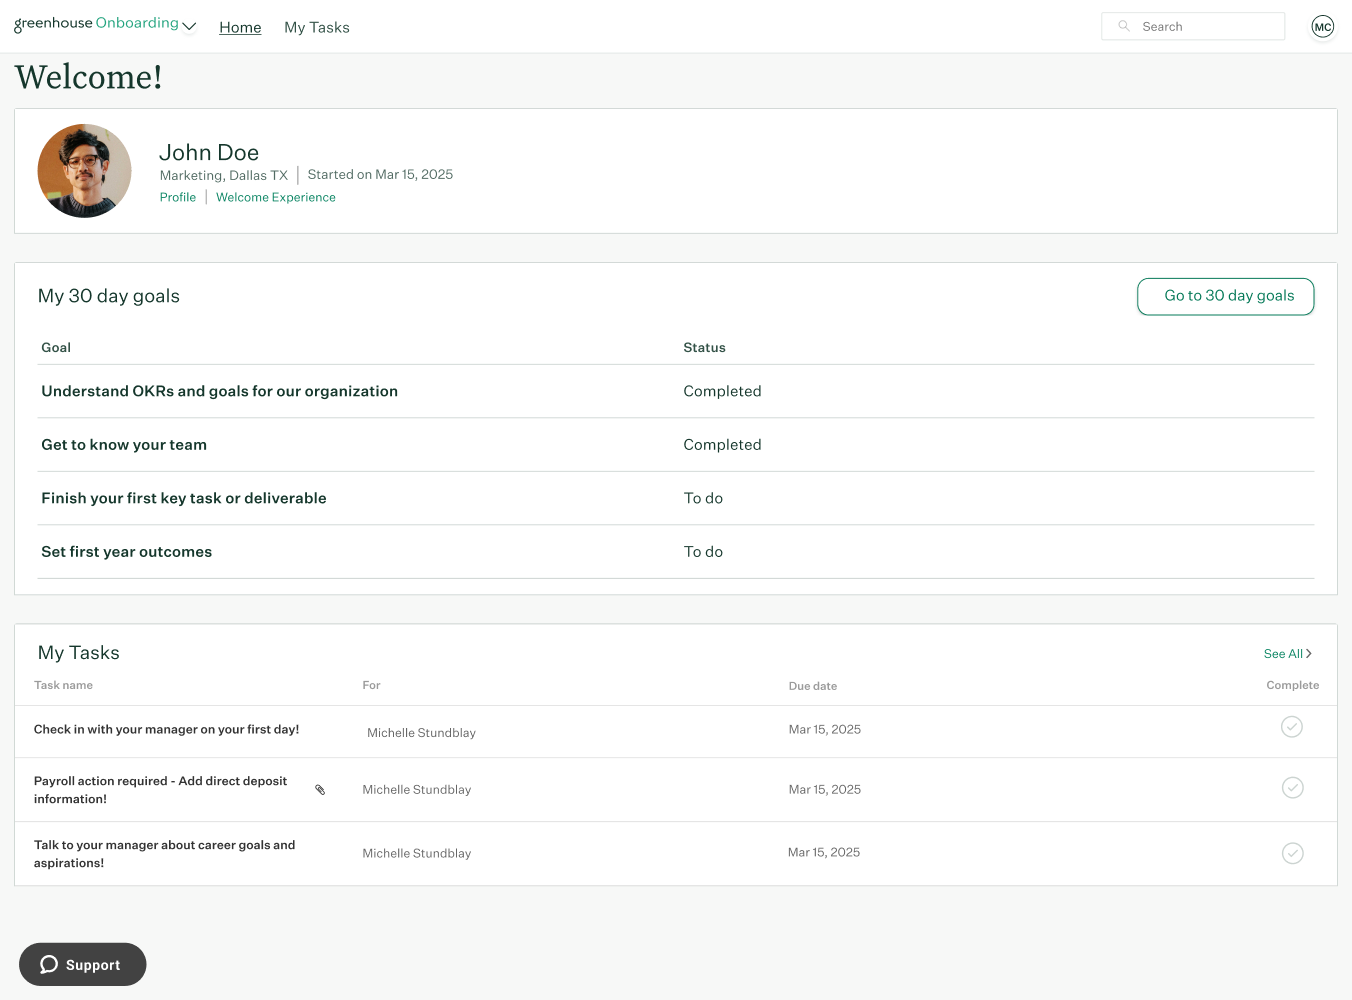Screen dimensions: 1352x1000
Task: Open the MC user avatar menu
Action: pos(1322,27)
